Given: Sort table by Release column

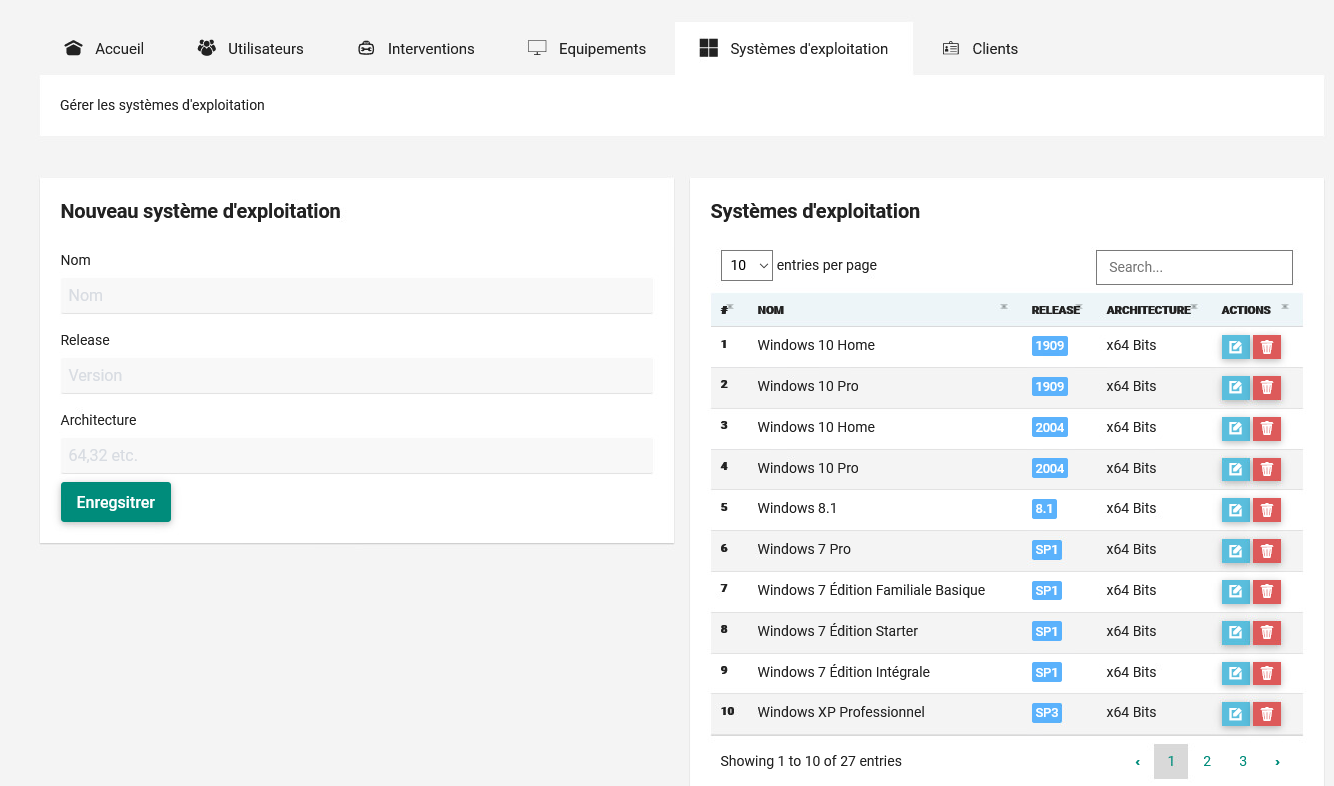Looking at the screenshot, I should (x=1056, y=310).
